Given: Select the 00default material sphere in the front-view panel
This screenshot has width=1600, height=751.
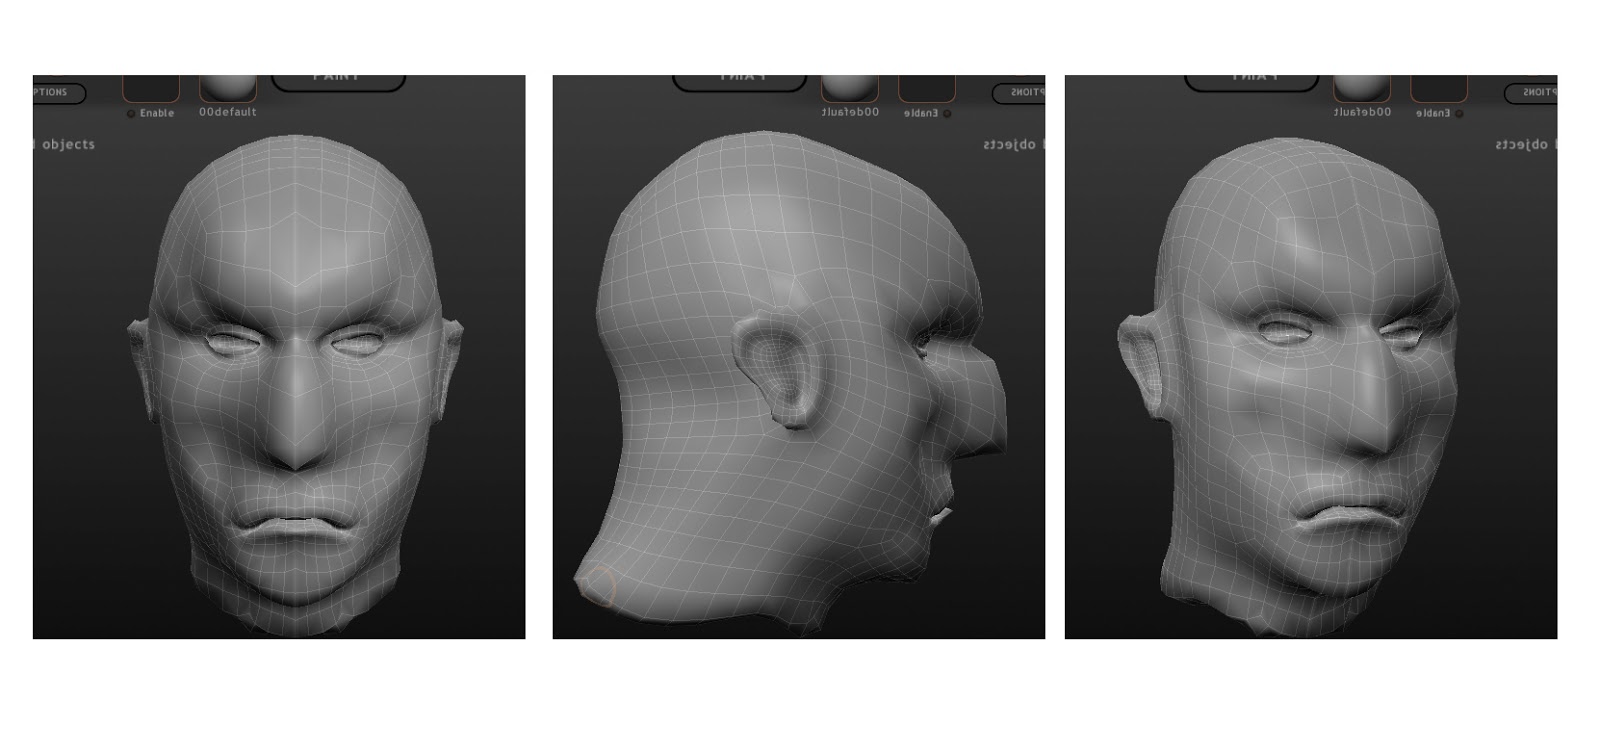Looking at the screenshot, I should (228, 88).
